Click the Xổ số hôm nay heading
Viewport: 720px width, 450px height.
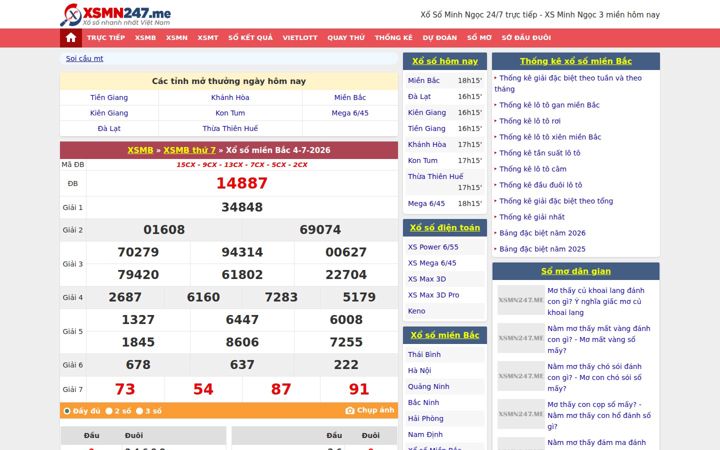pos(445,61)
